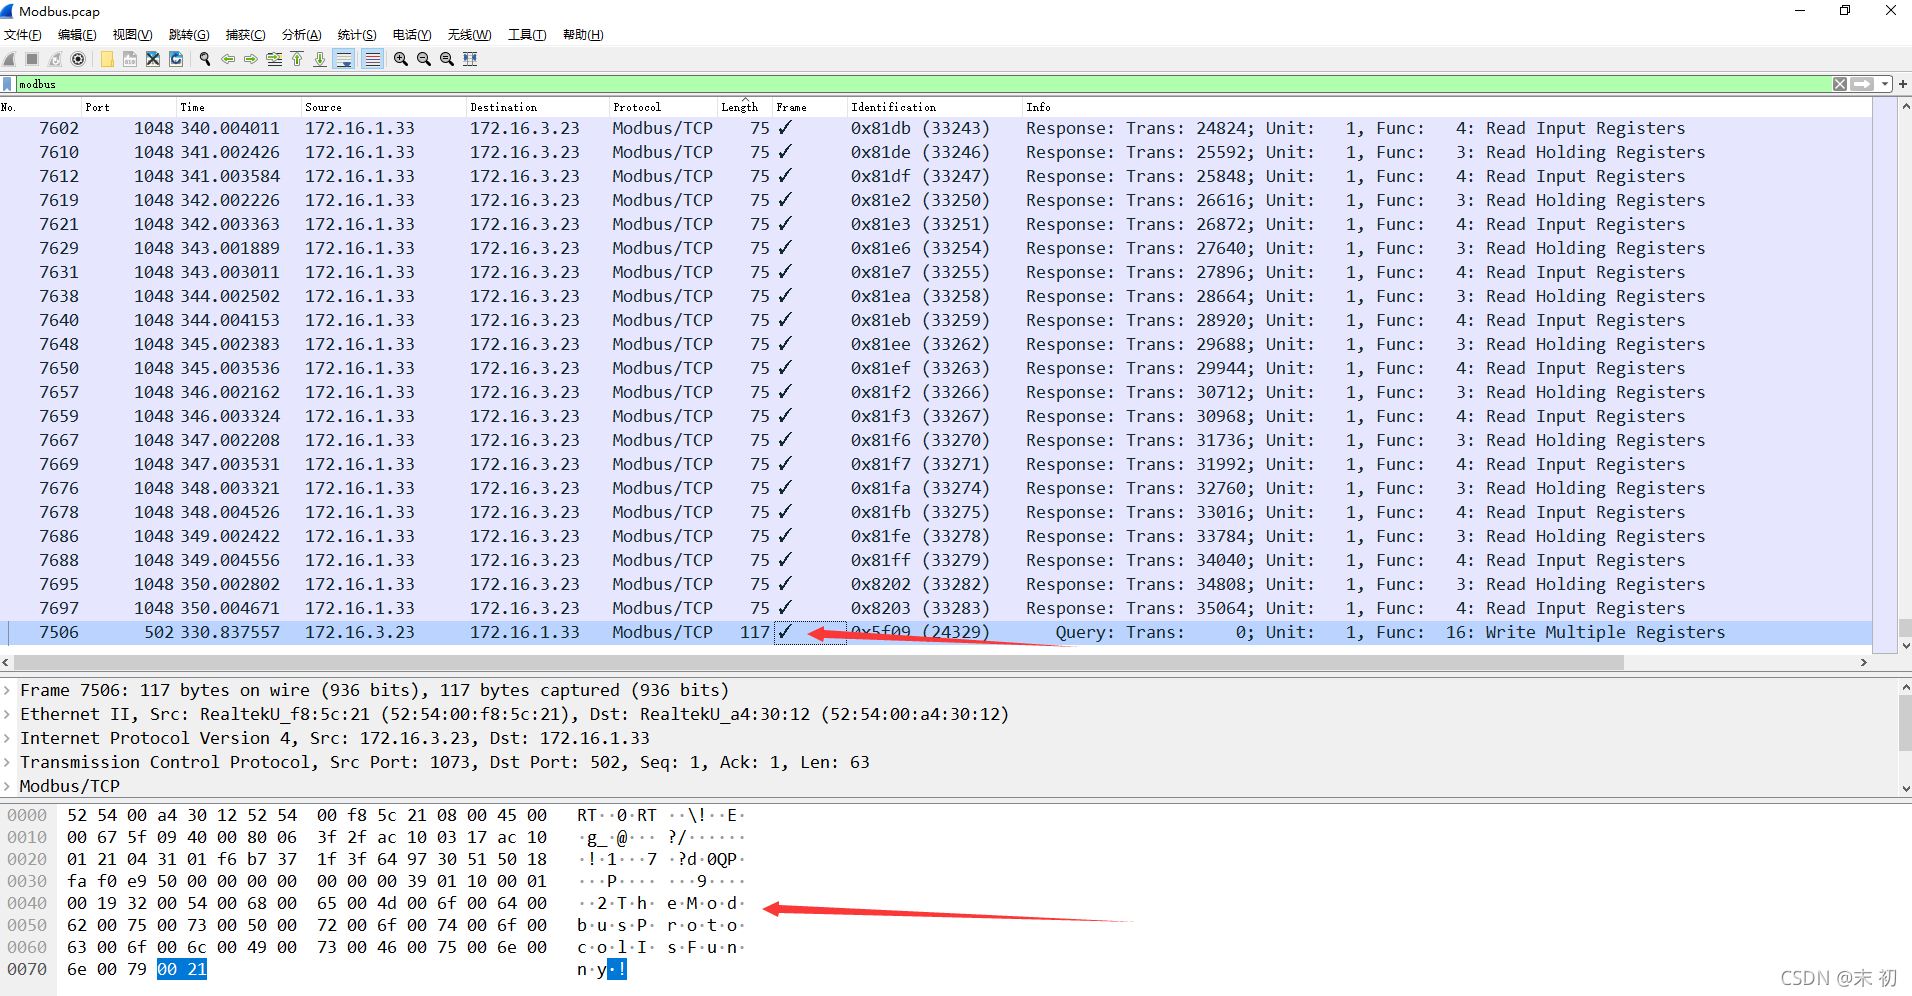Expand the Ethernet II section
1912x996 pixels.
(x=7, y=714)
